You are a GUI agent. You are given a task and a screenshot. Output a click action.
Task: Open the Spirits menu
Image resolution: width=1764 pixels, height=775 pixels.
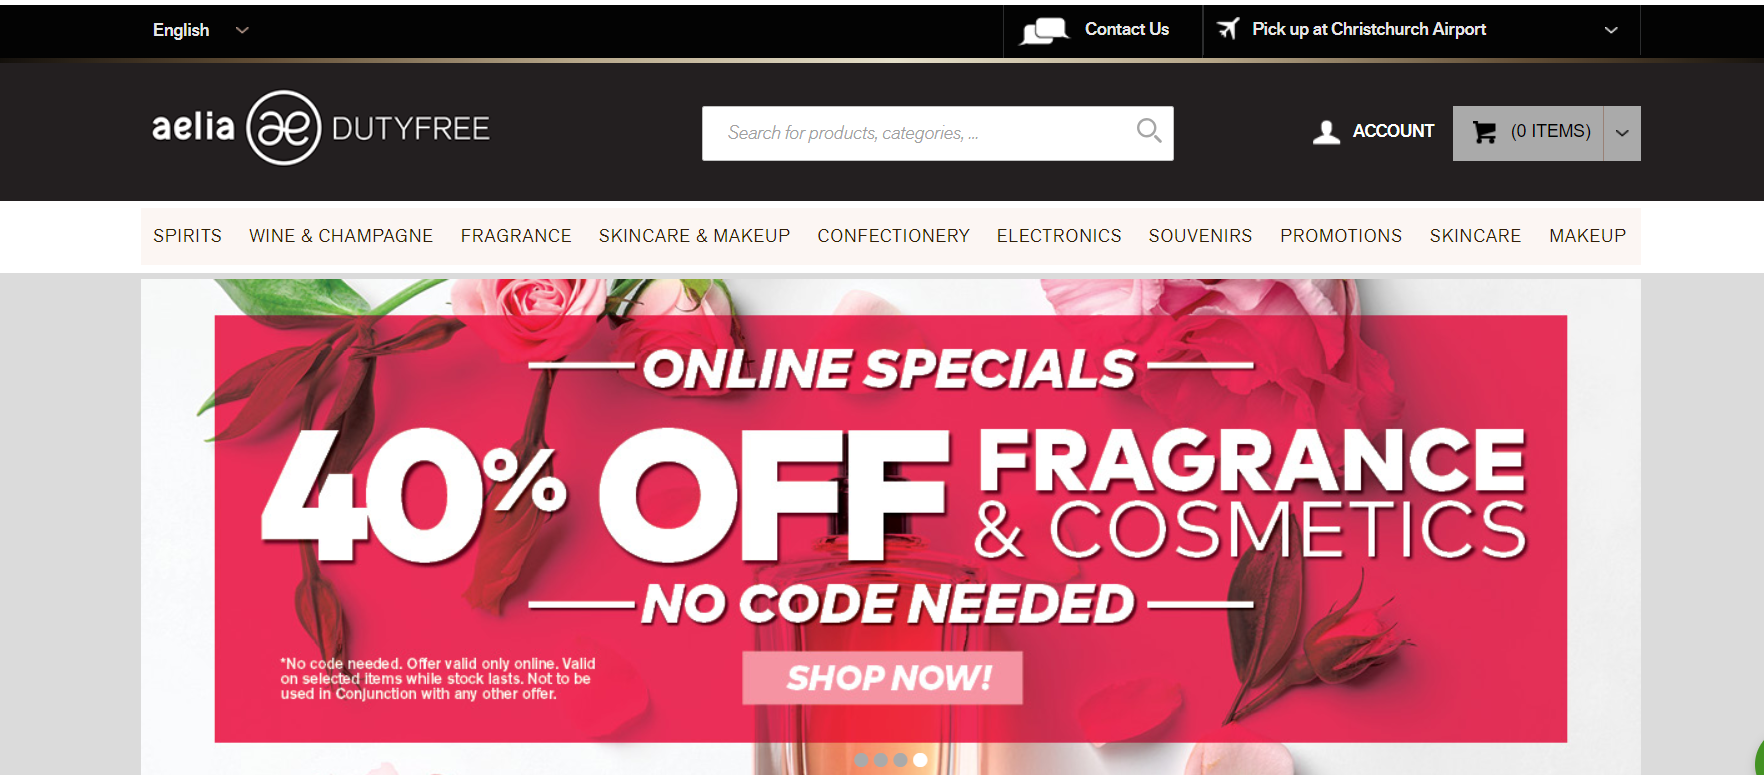(187, 236)
